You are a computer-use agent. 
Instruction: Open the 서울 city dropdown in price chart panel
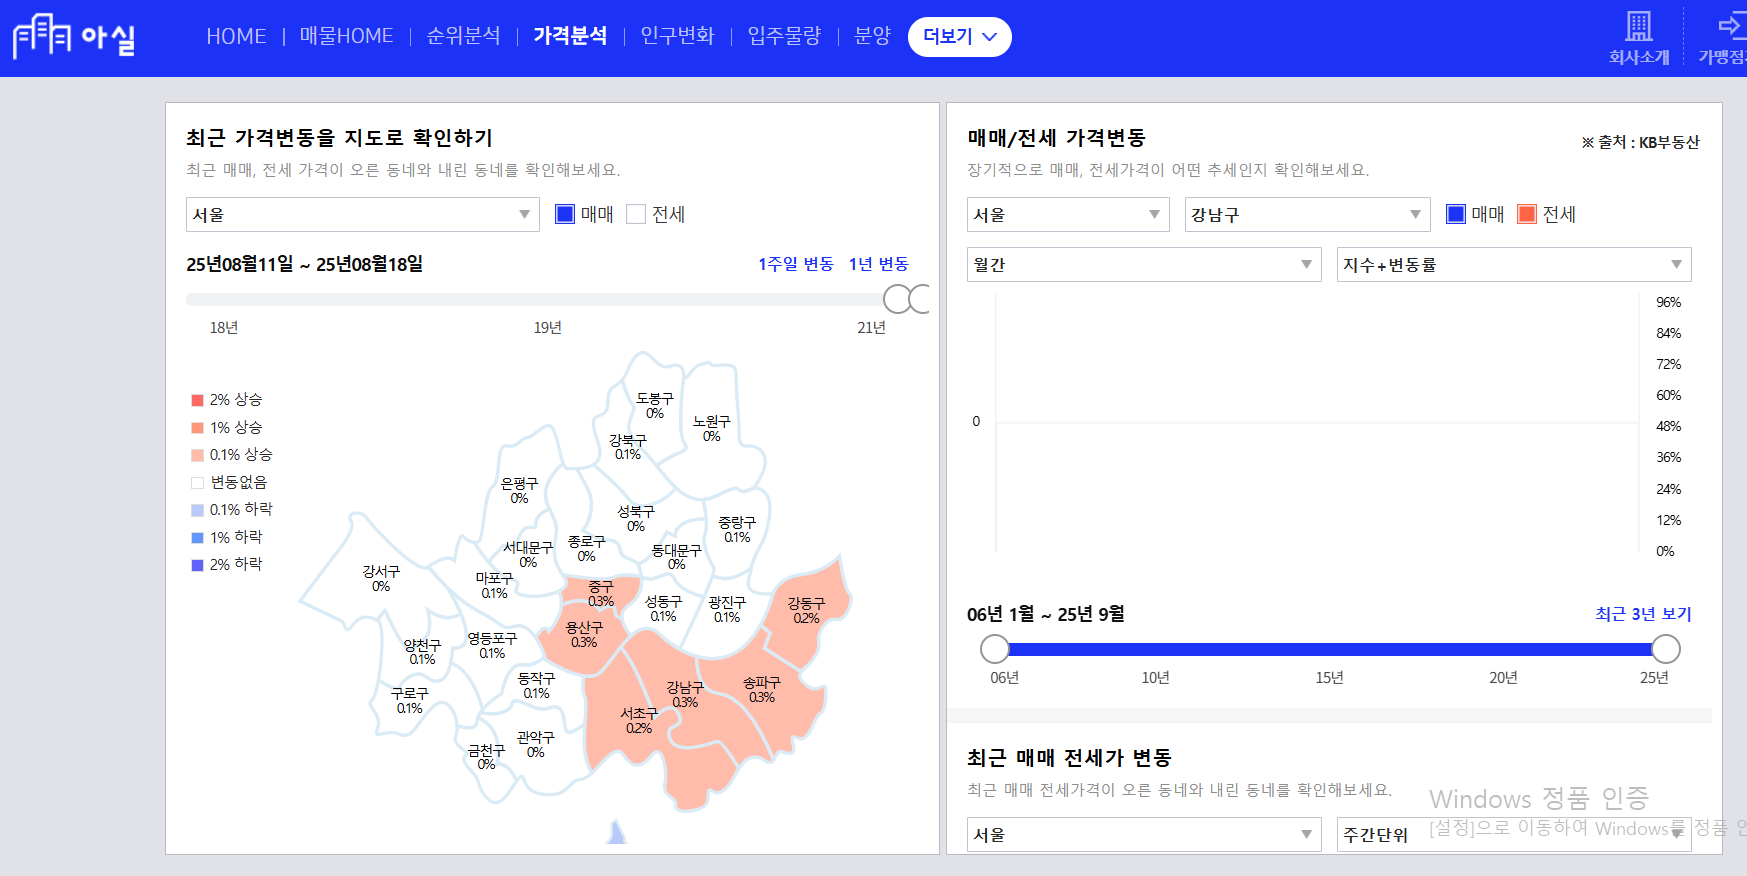[x=1068, y=214]
